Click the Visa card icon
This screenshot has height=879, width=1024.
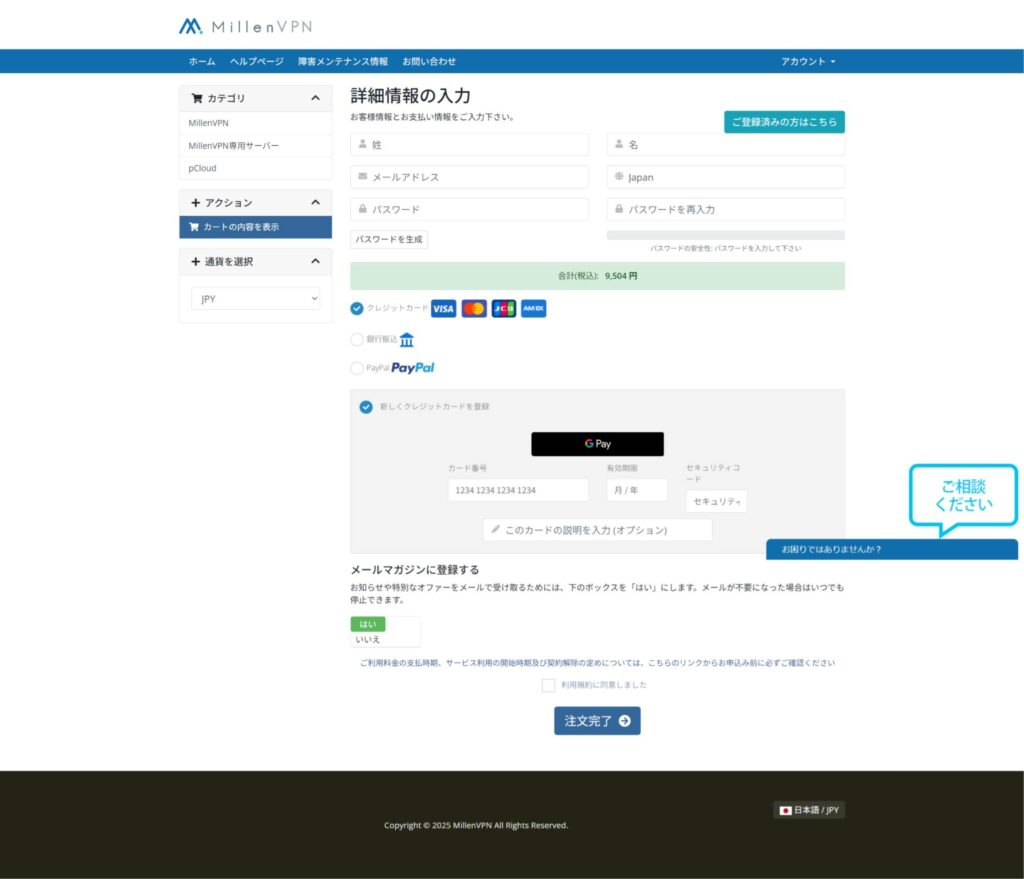[x=443, y=309]
